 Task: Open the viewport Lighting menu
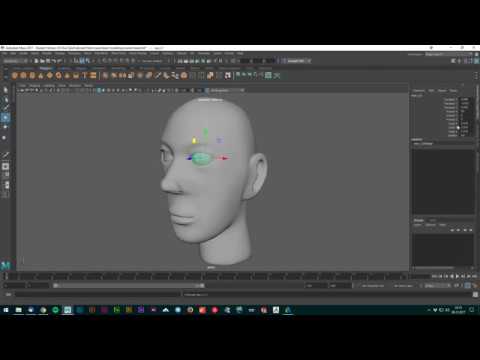49,86
